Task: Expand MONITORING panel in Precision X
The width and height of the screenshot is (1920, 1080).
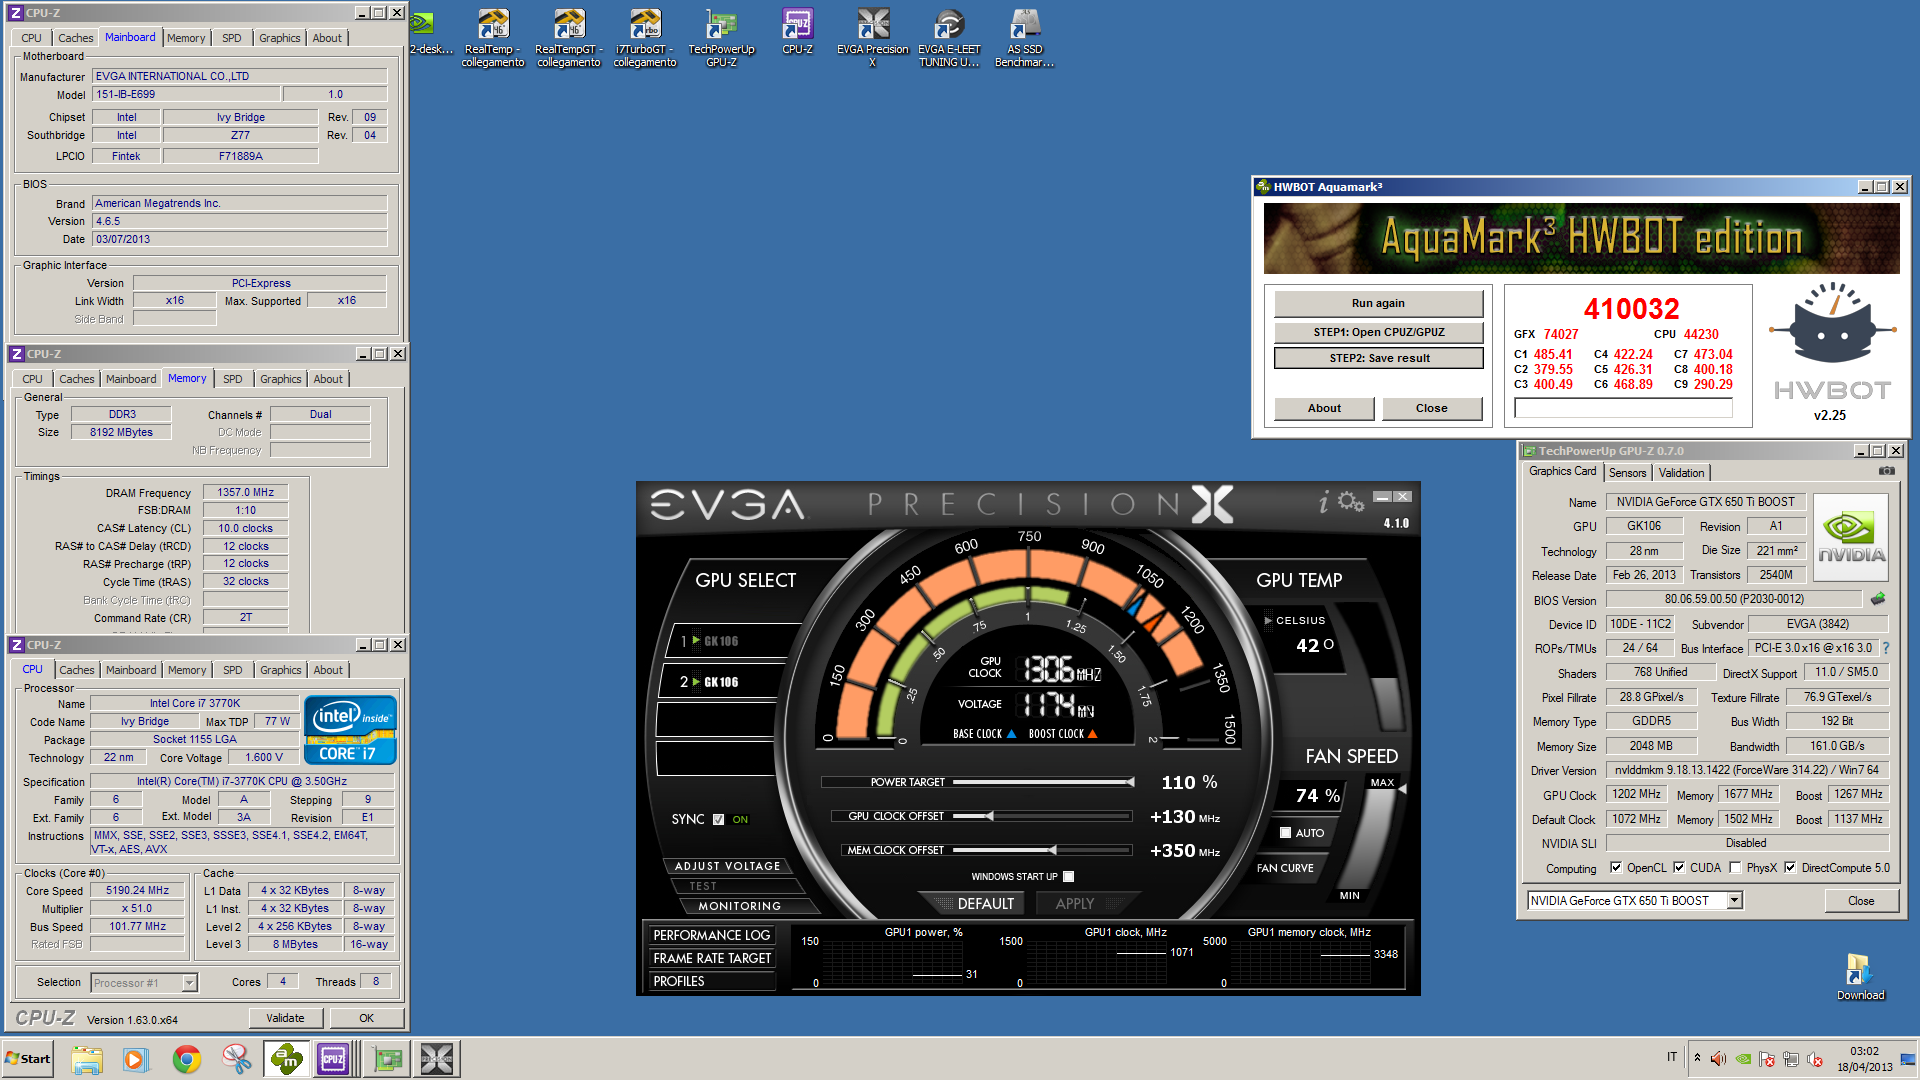Action: (740, 906)
